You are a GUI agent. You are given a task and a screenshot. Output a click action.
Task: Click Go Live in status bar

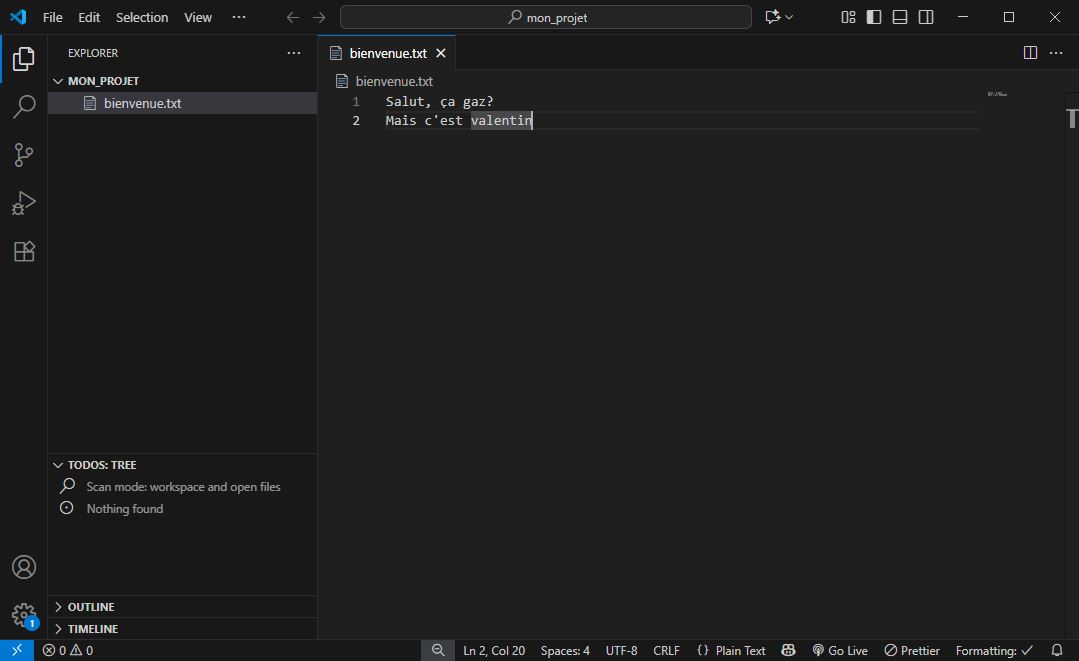(840, 650)
